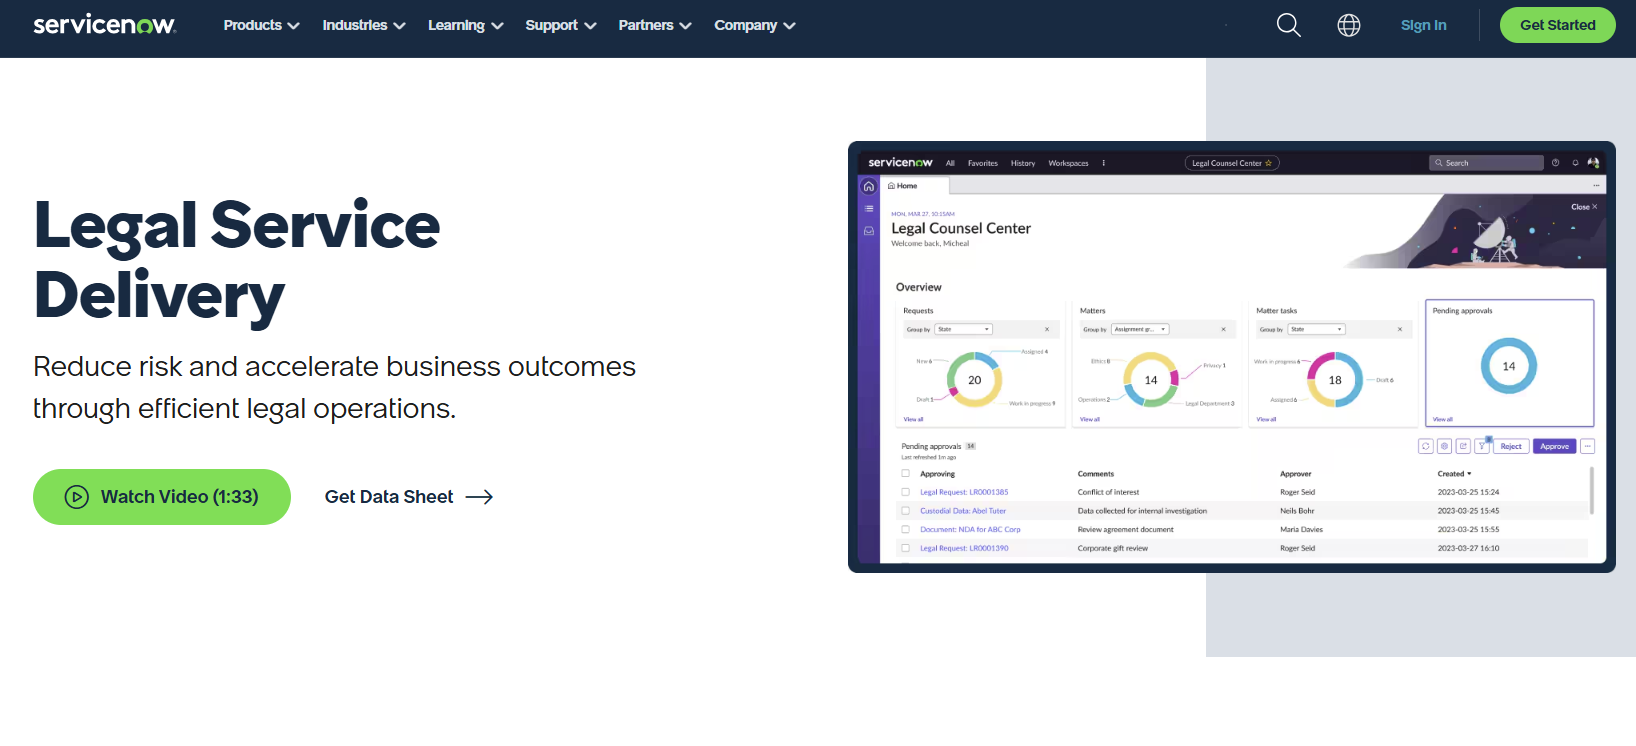Viewport: 1636px width, 746px height.
Task: Expand the Products menu
Action: point(261,25)
